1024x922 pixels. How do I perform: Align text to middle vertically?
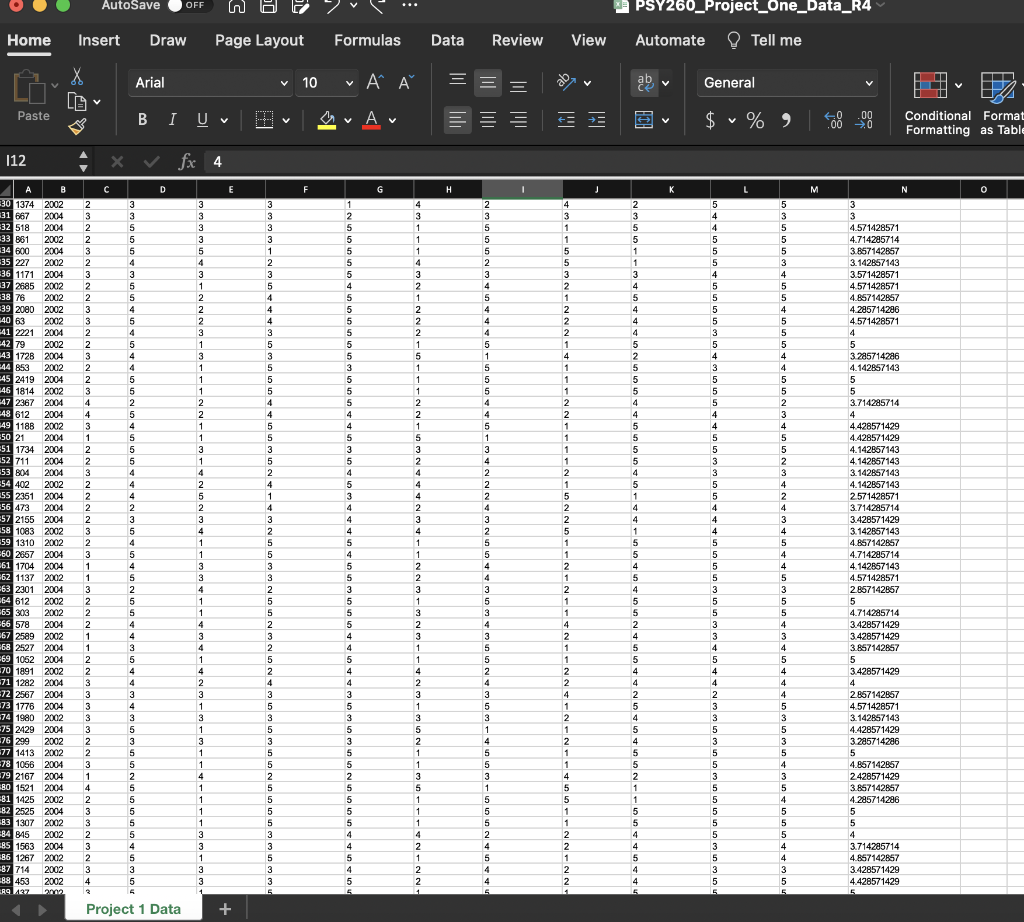488,82
